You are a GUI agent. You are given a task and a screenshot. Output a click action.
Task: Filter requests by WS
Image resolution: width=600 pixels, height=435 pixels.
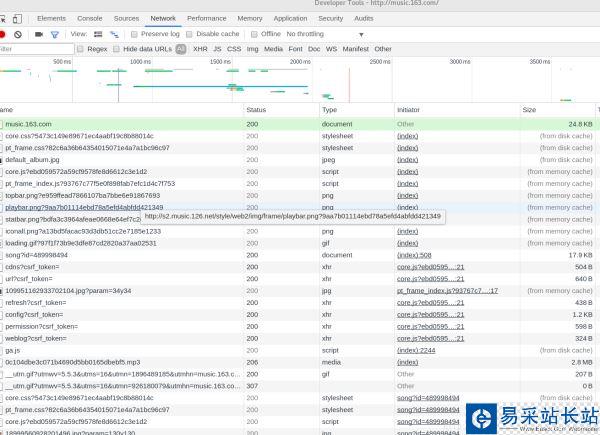[331, 49]
